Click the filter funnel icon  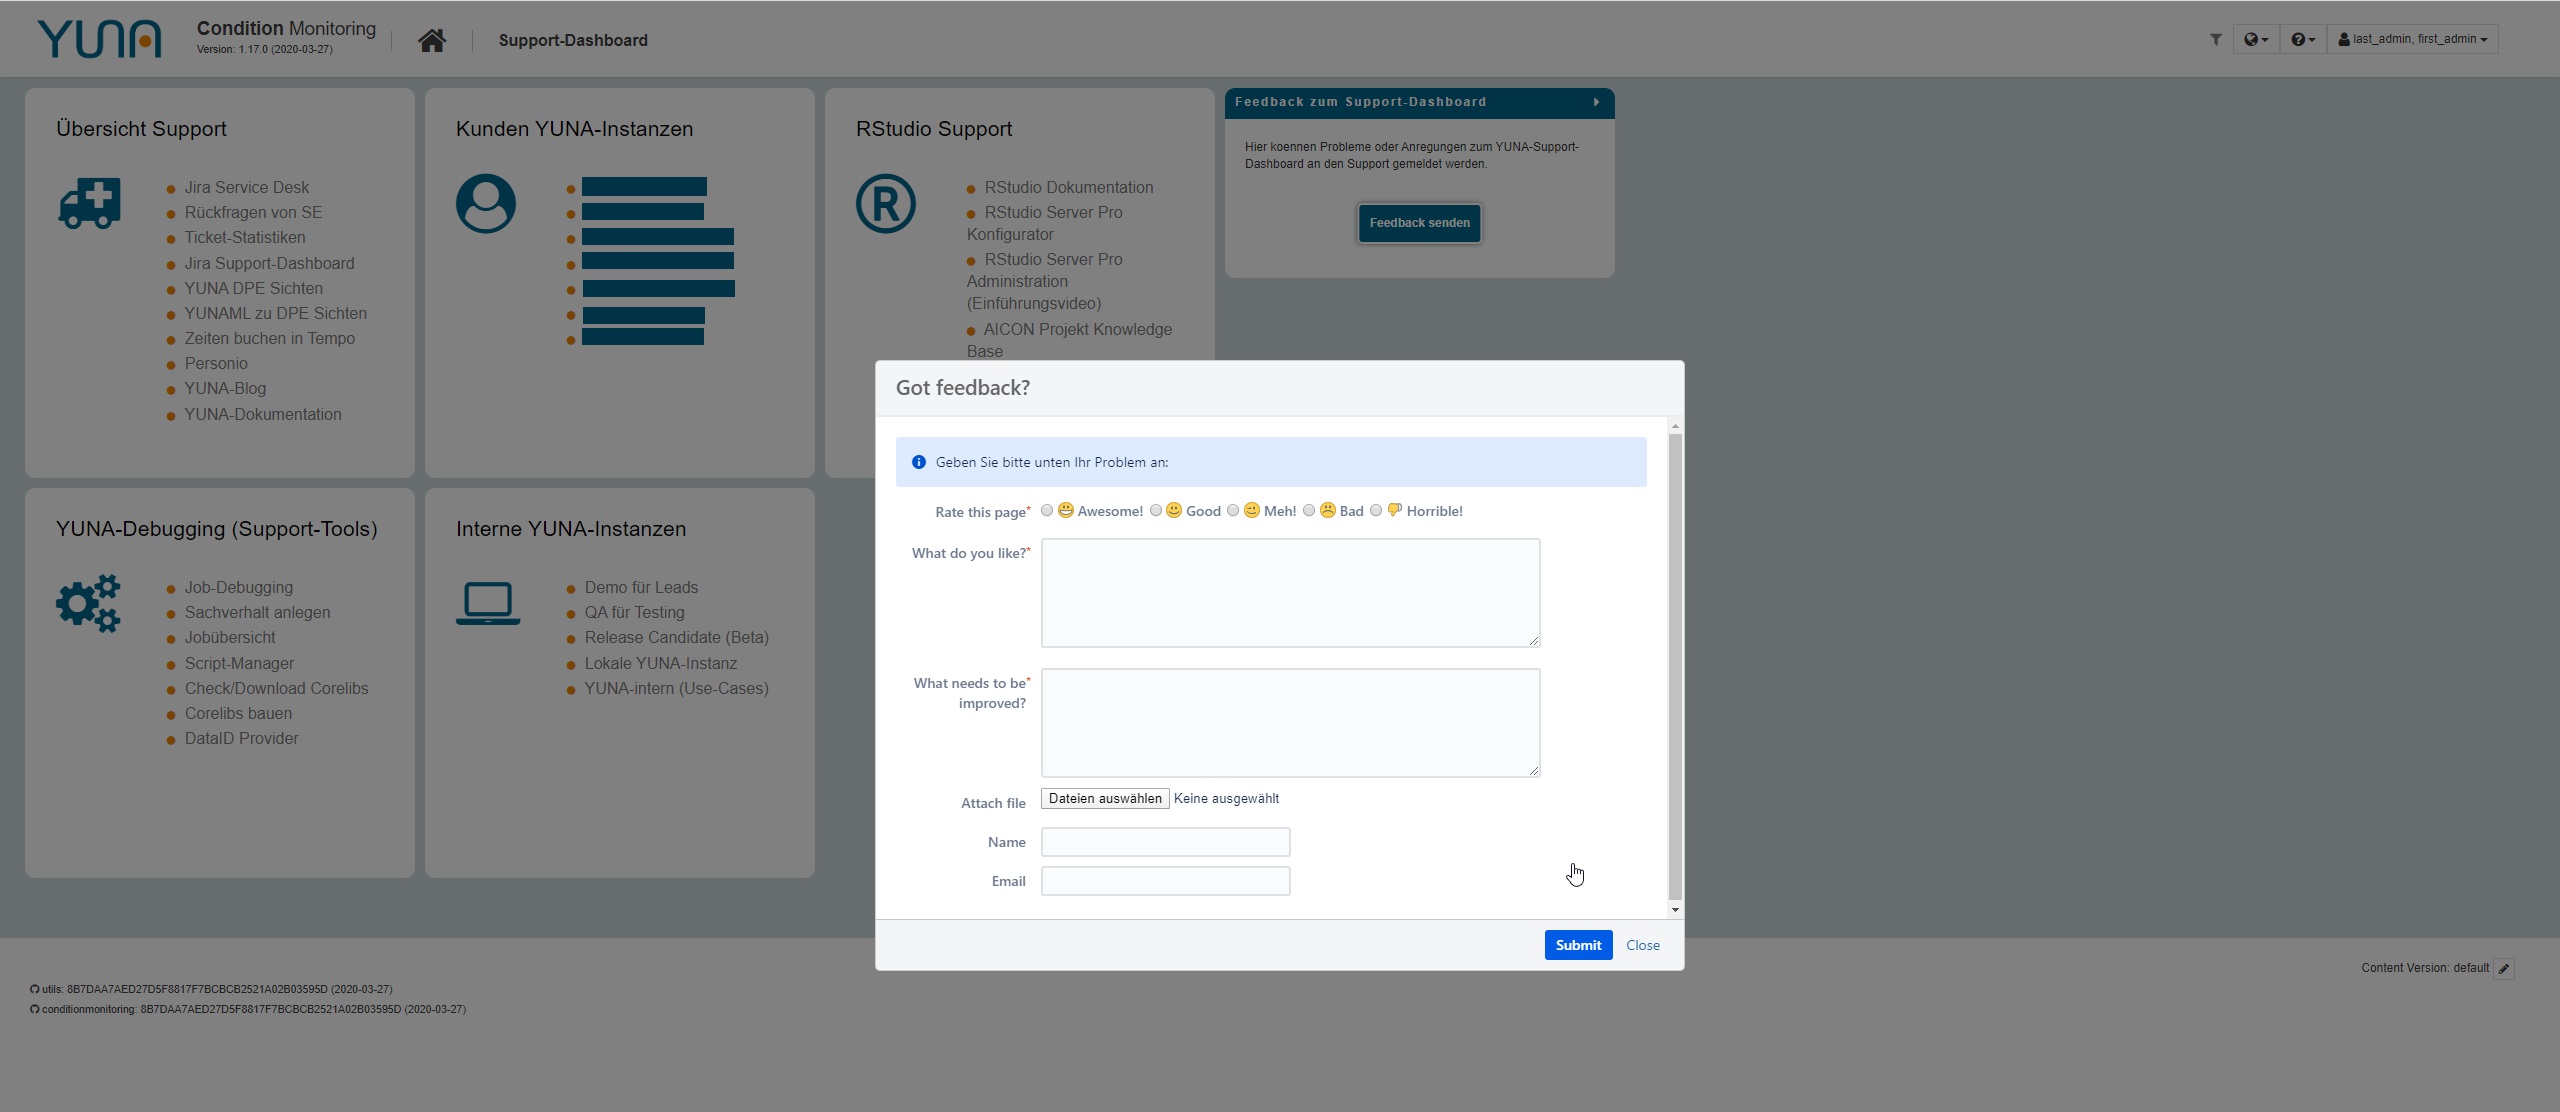point(2215,39)
